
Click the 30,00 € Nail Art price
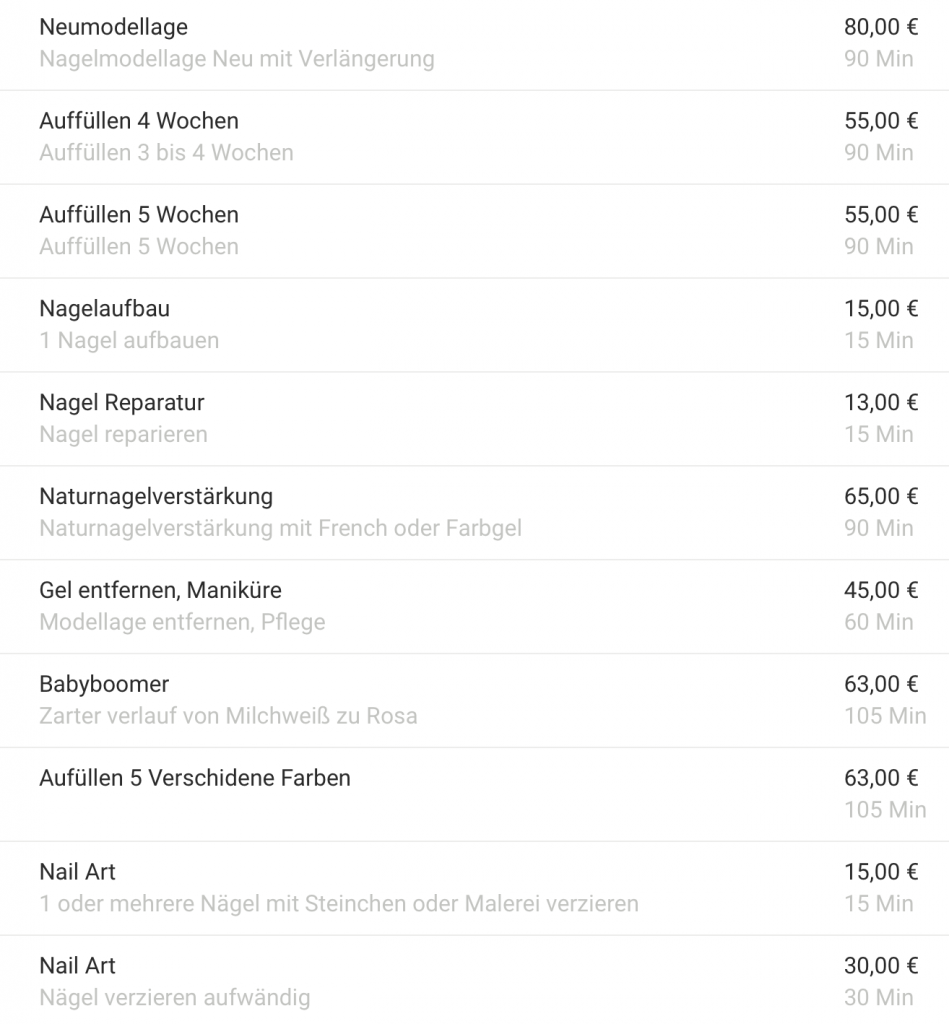(880, 966)
